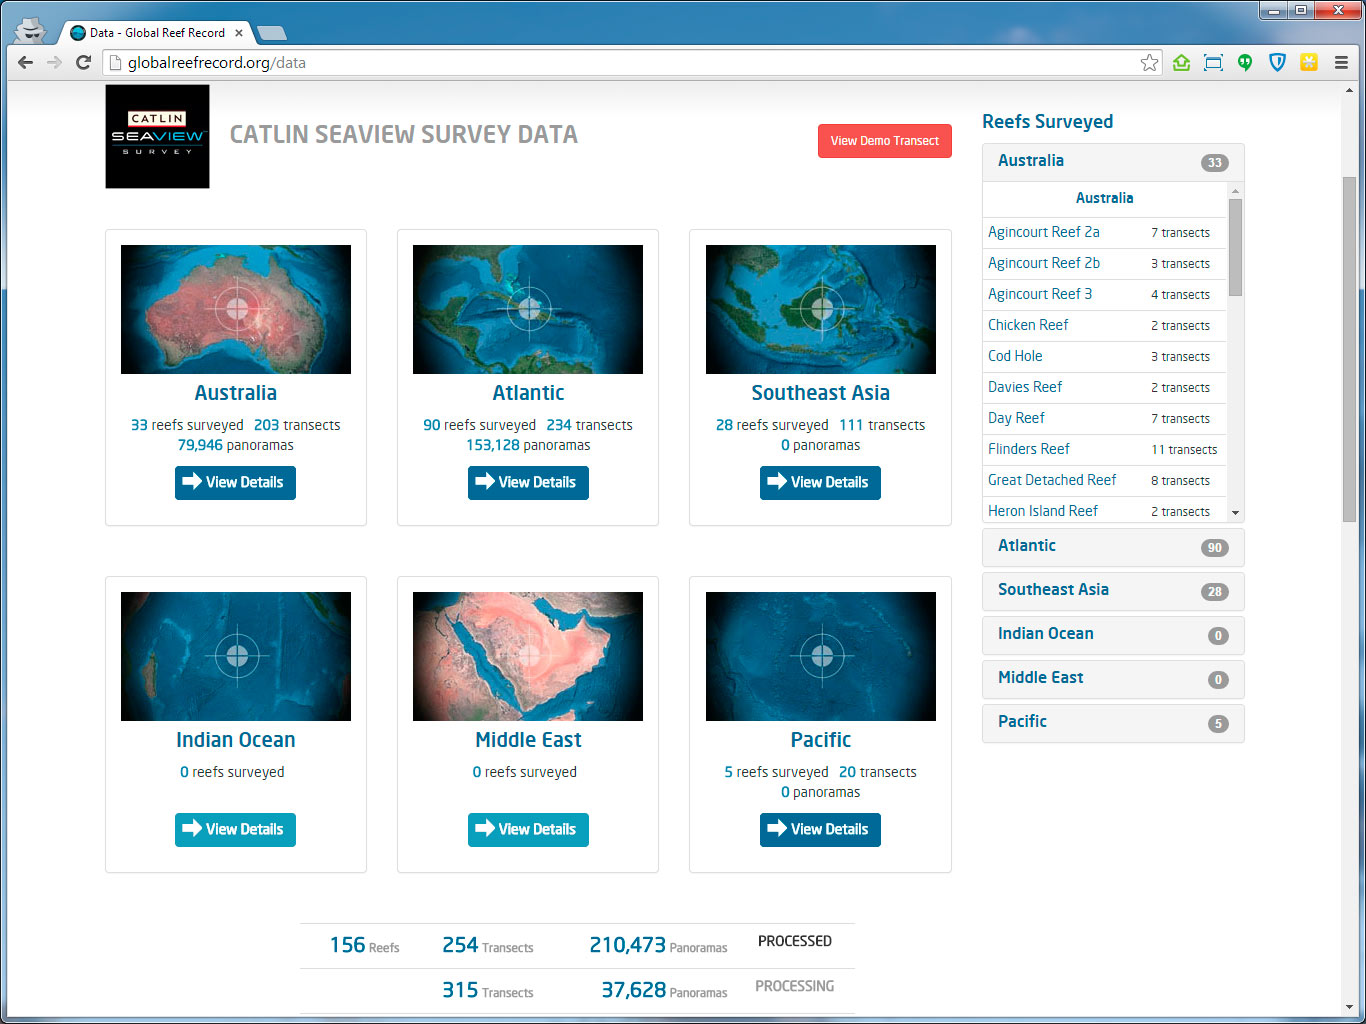1366x1024 pixels.
Task: Bookmark page with the star icon
Action: tap(1149, 63)
